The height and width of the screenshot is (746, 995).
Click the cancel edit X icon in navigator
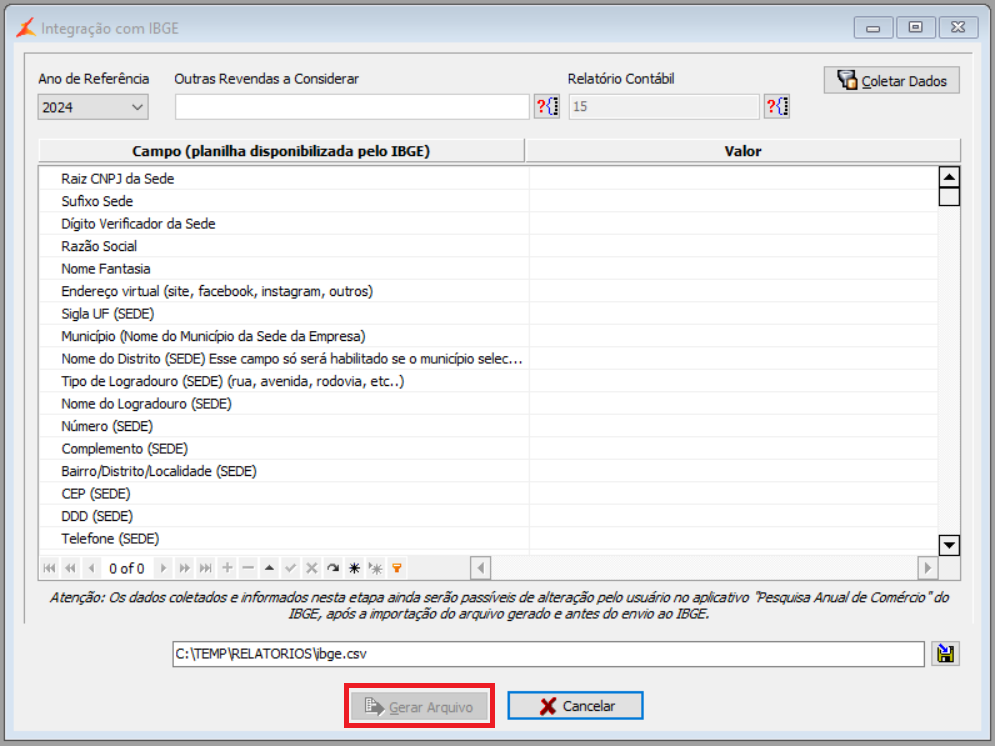pyautogui.click(x=312, y=568)
